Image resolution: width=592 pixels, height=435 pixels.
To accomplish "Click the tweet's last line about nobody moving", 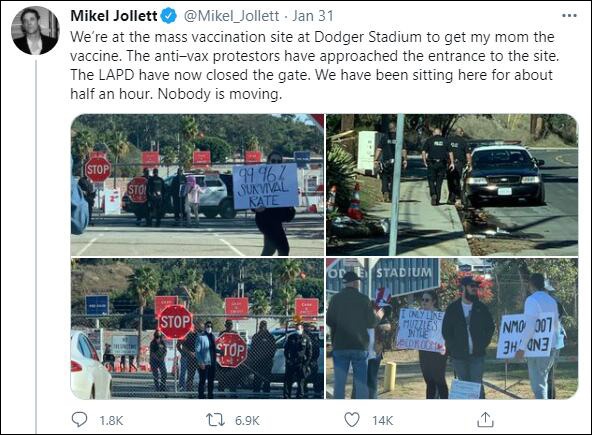I will pyautogui.click(x=176, y=94).
